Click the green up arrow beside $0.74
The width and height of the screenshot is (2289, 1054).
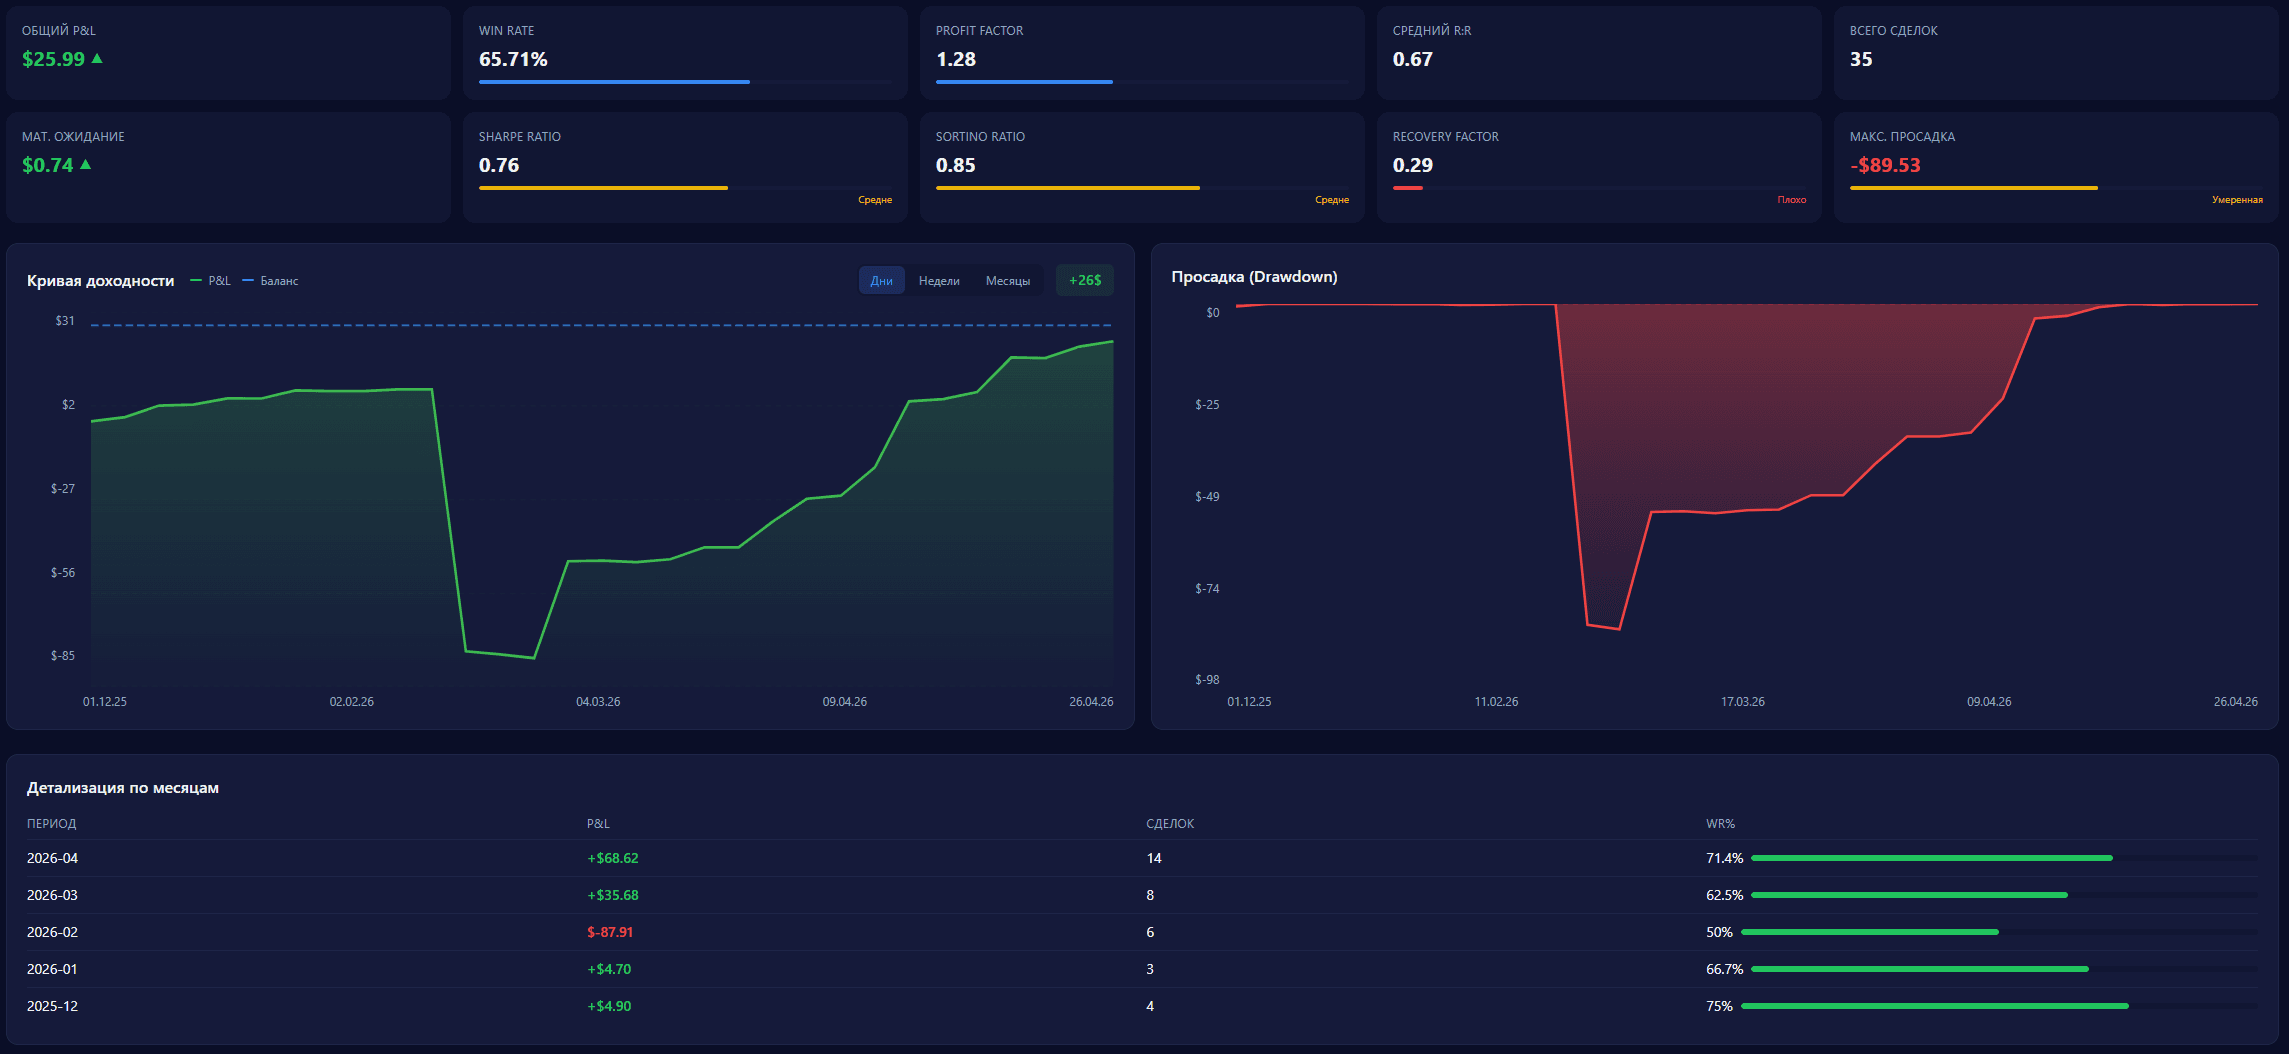(85, 164)
